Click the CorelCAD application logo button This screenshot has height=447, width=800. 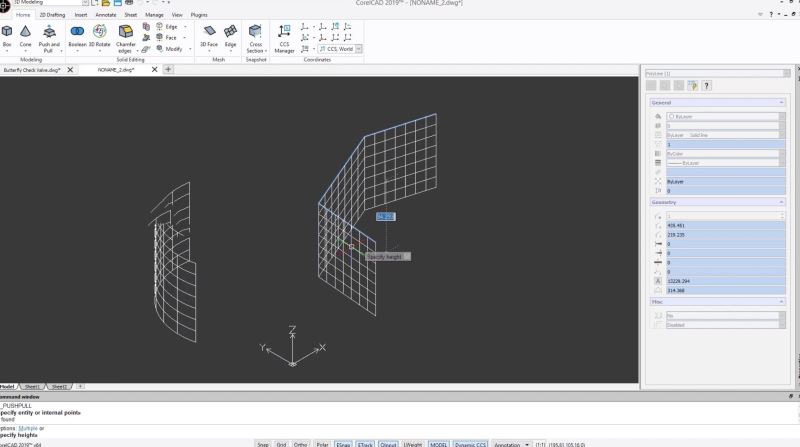click(4, 5)
